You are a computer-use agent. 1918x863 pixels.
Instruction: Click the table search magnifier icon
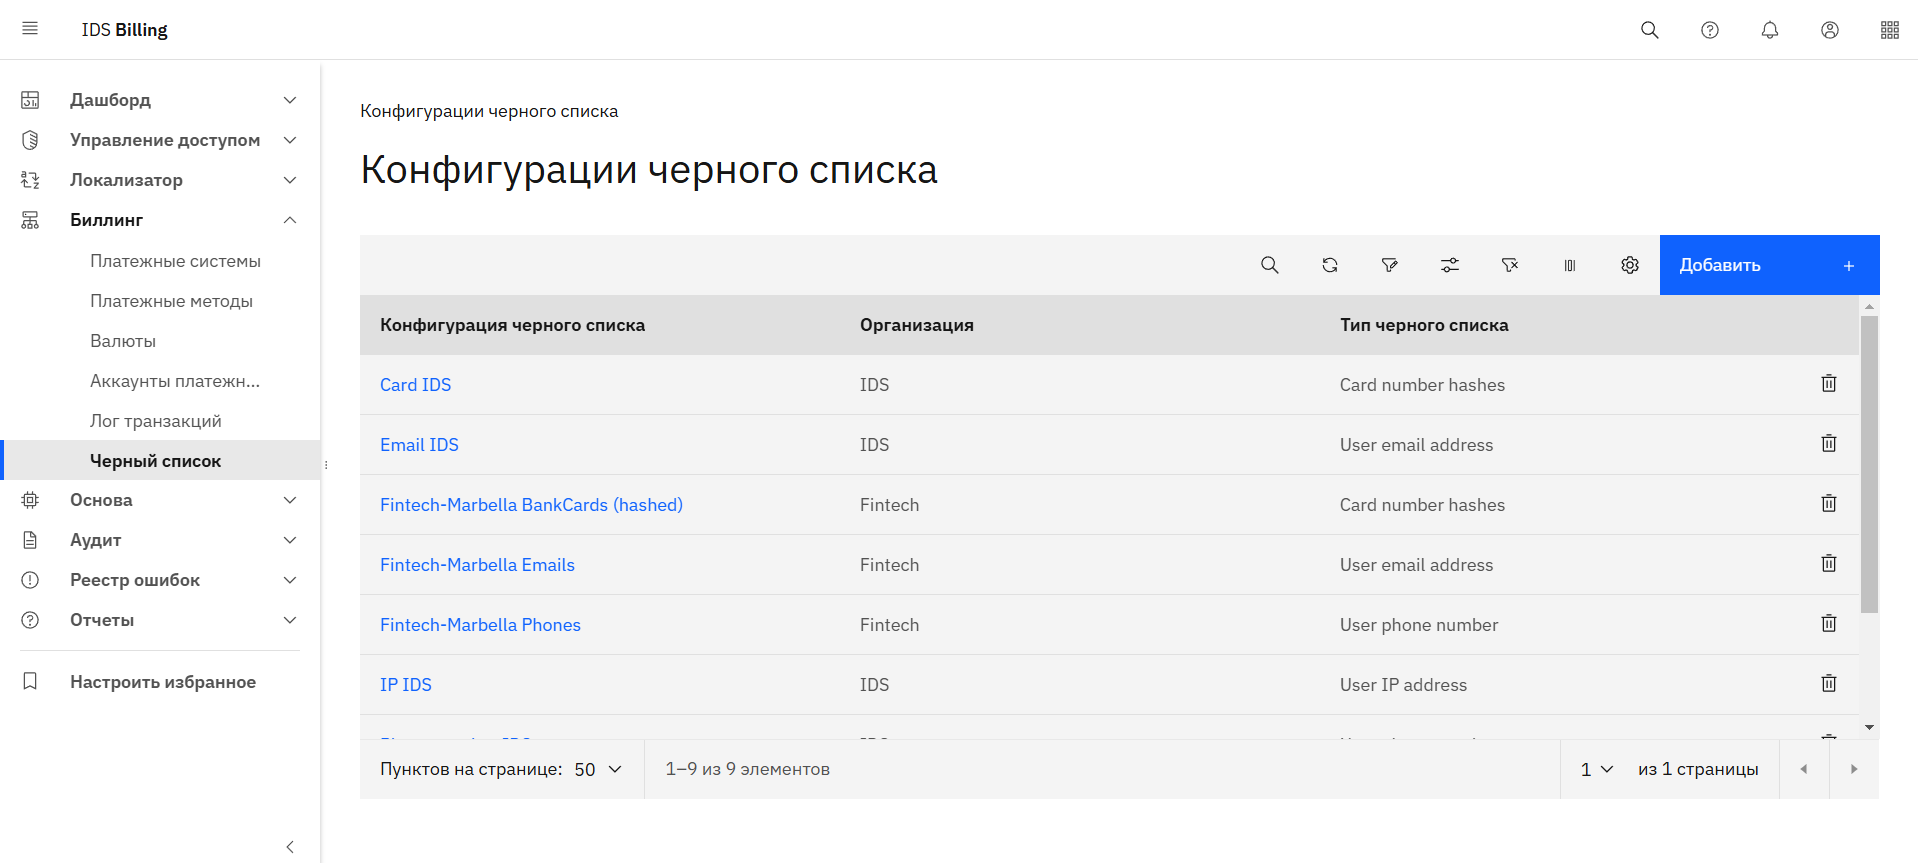(x=1269, y=265)
